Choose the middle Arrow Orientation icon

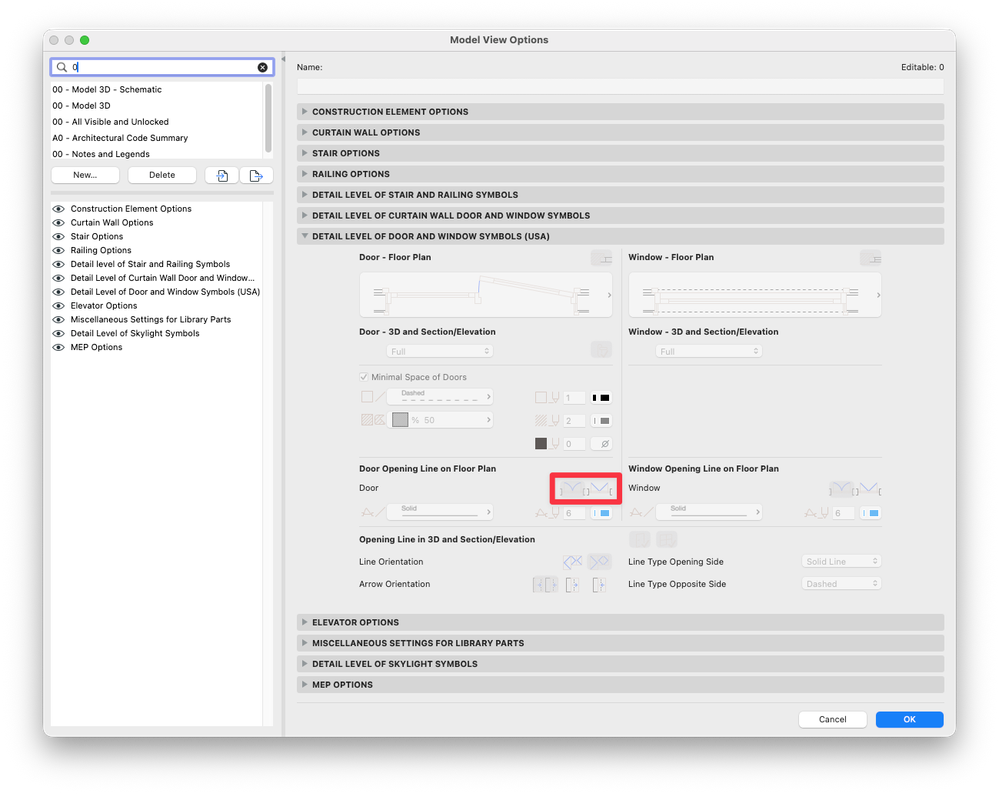point(572,584)
